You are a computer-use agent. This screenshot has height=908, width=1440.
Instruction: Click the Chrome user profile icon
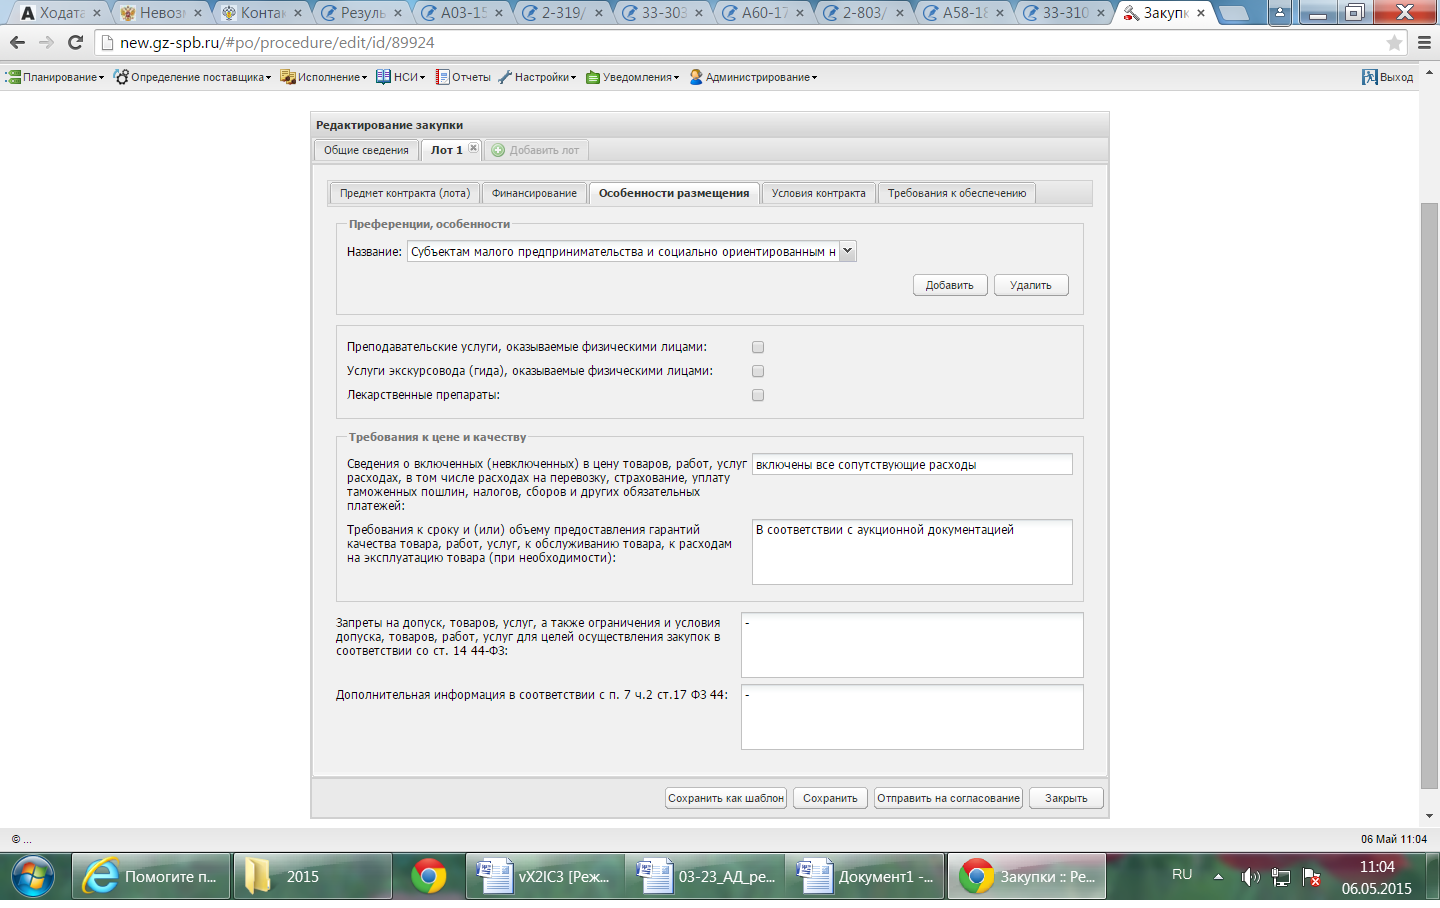pyautogui.click(x=1281, y=13)
